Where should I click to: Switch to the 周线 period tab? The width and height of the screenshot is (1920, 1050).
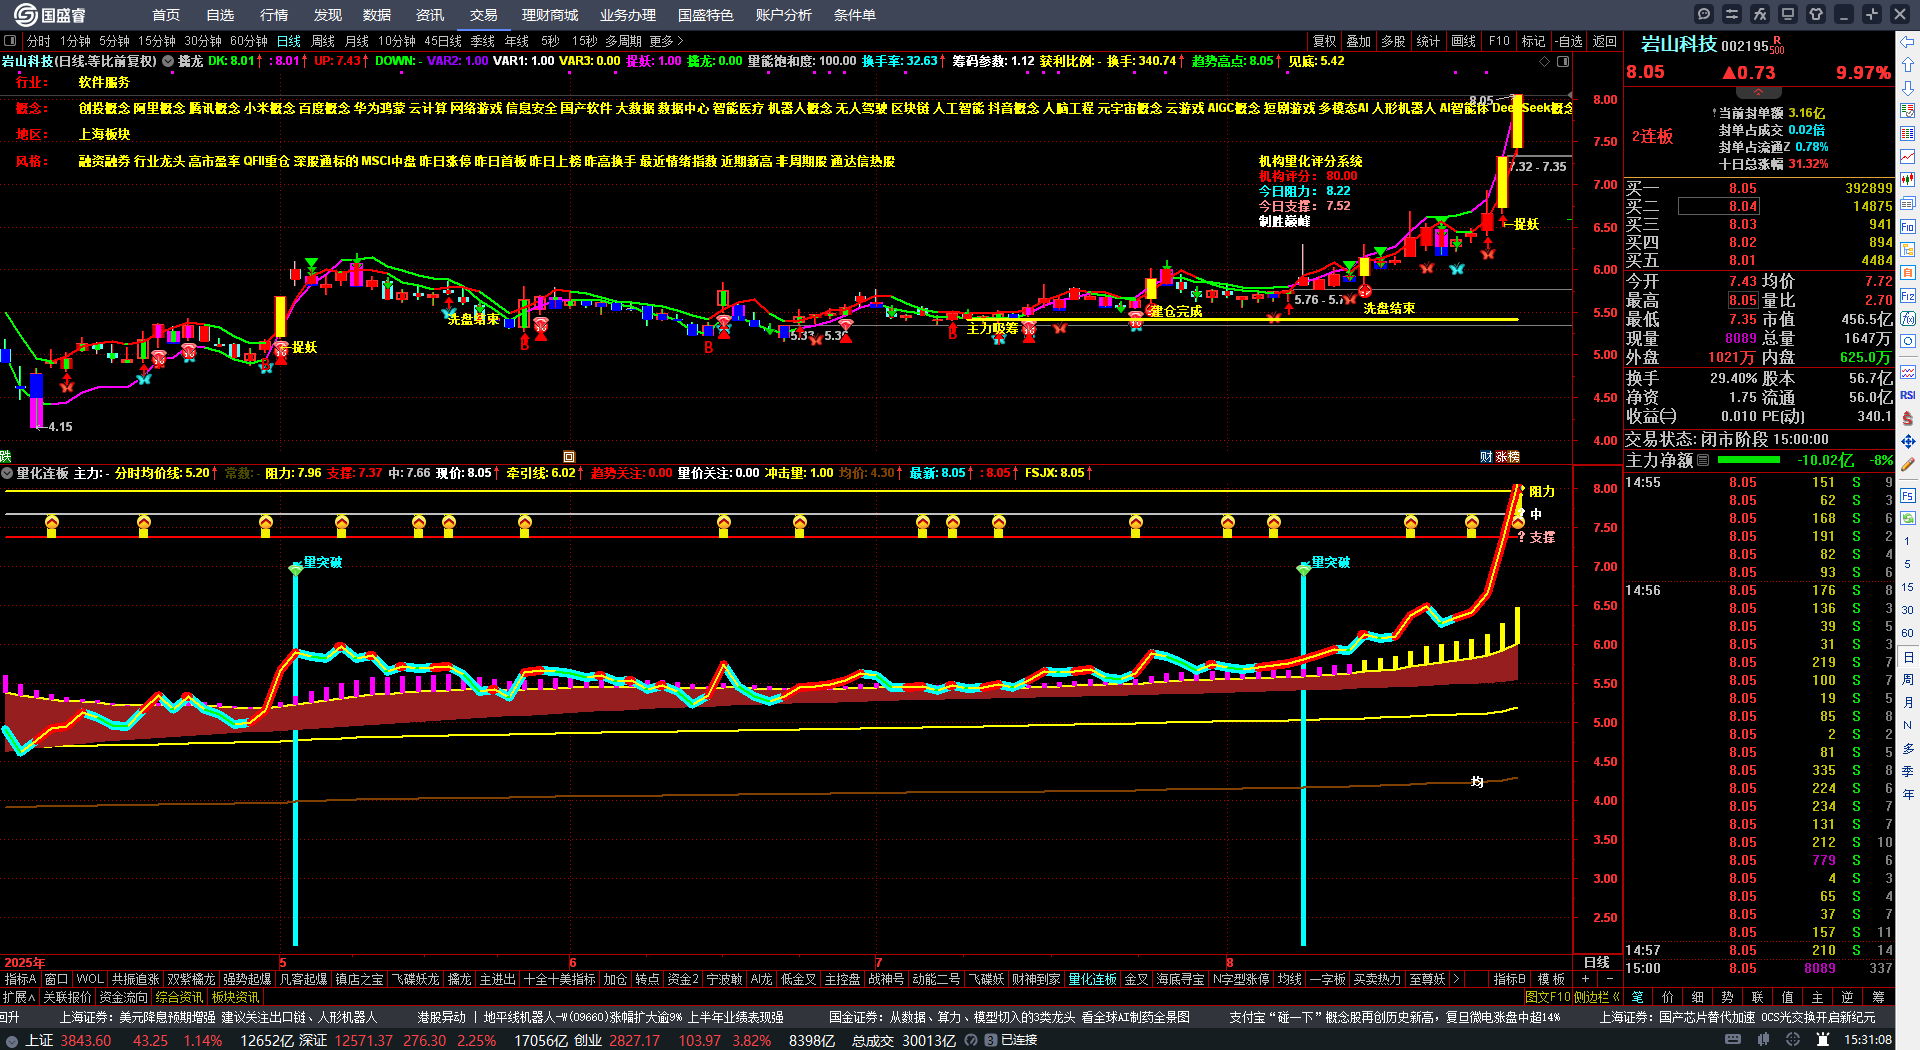[323, 41]
